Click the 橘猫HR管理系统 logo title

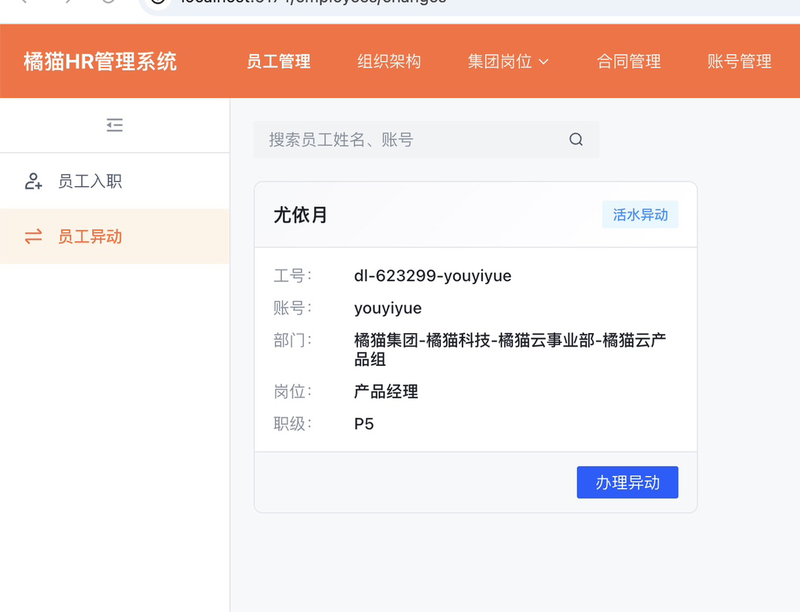[100, 62]
